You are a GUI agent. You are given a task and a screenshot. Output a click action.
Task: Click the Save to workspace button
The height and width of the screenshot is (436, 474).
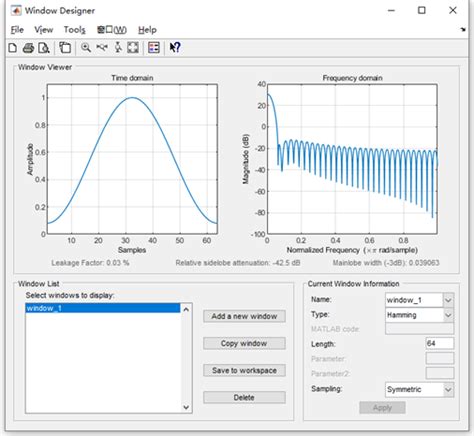244,370
